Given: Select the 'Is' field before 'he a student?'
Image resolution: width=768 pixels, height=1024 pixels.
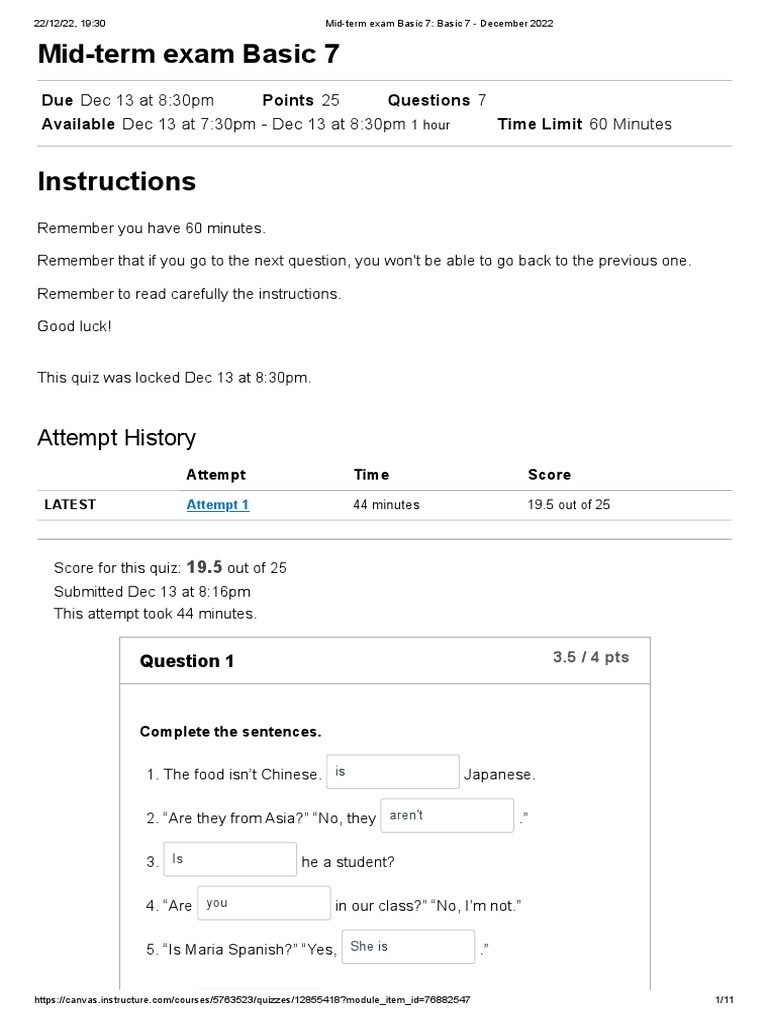Looking at the screenshot, I should pyautogui.click(x=230, y=859).
